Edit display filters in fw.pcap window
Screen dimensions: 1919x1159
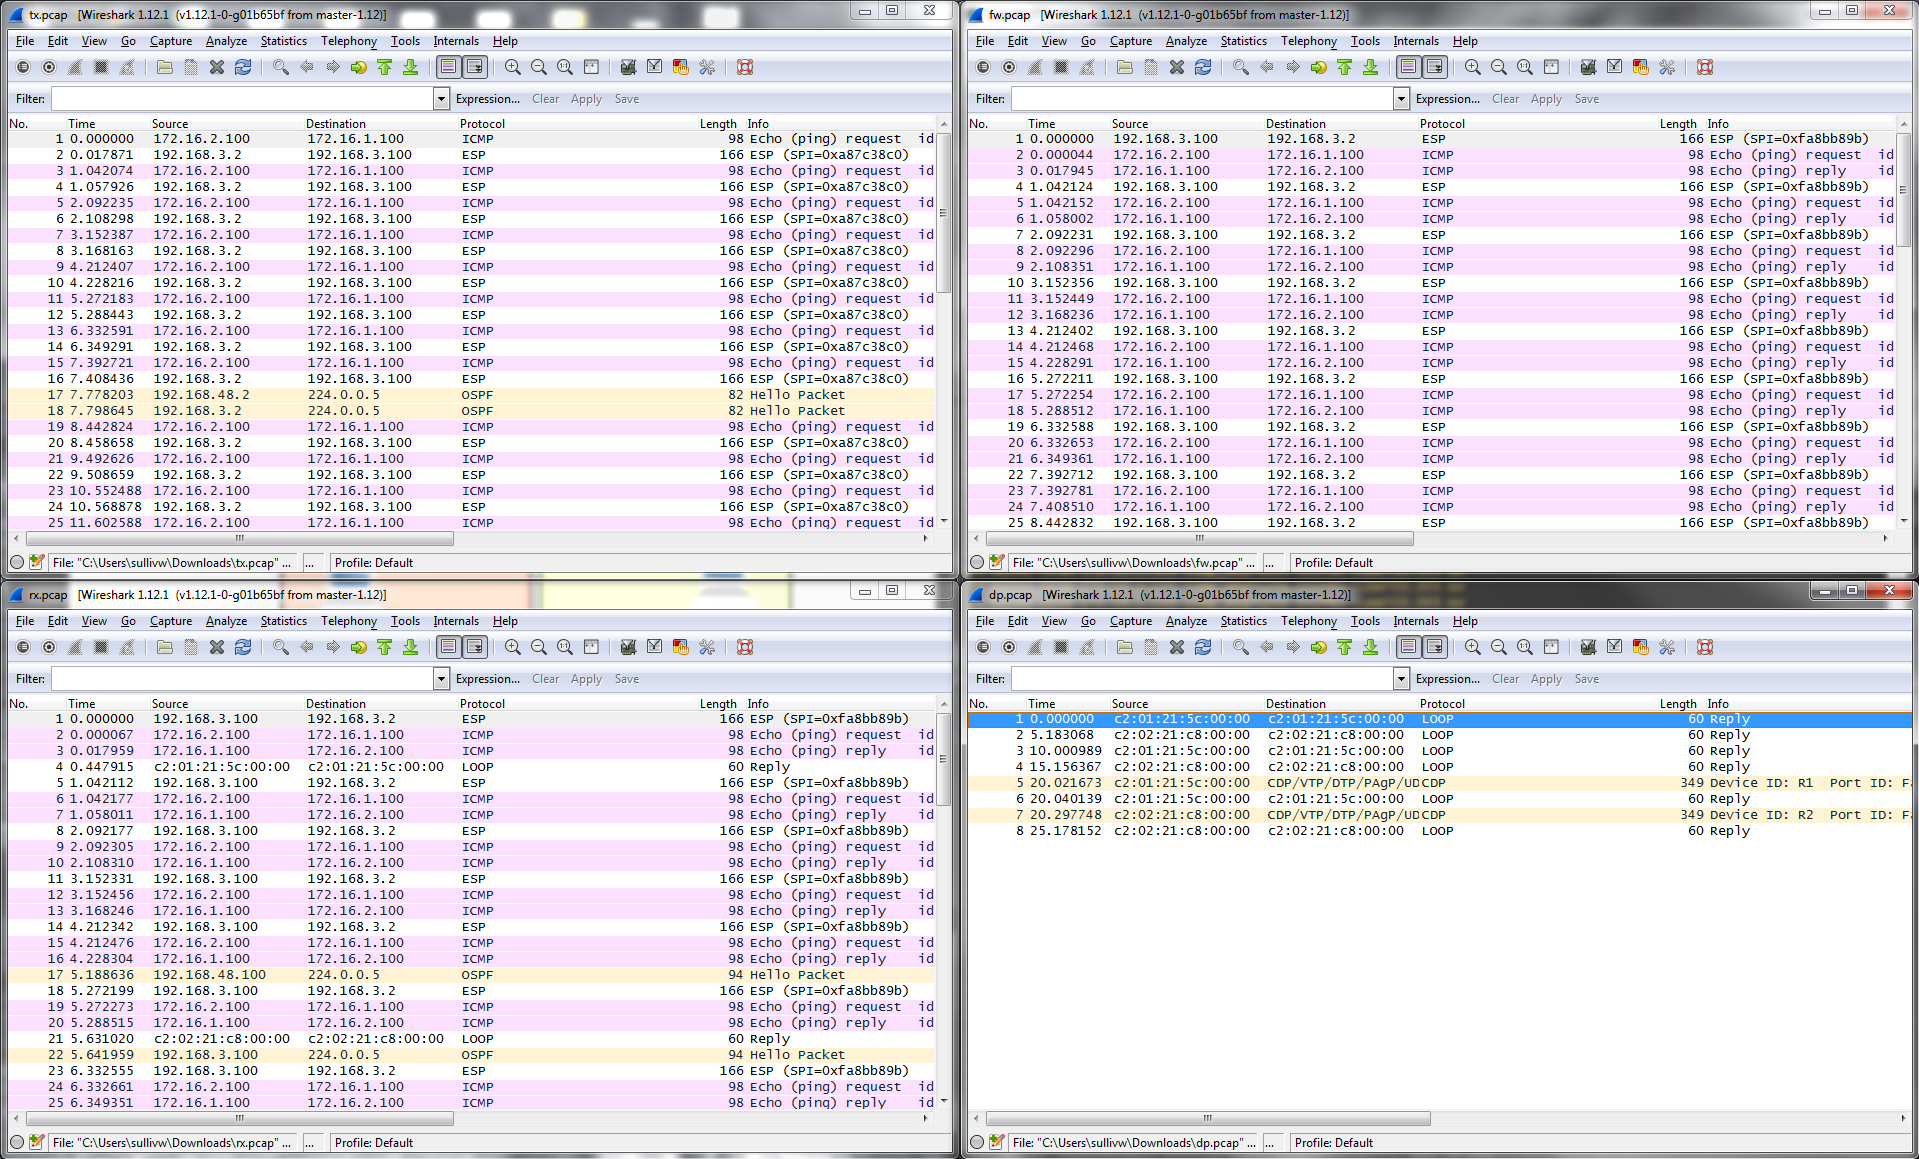point(1614,67)
